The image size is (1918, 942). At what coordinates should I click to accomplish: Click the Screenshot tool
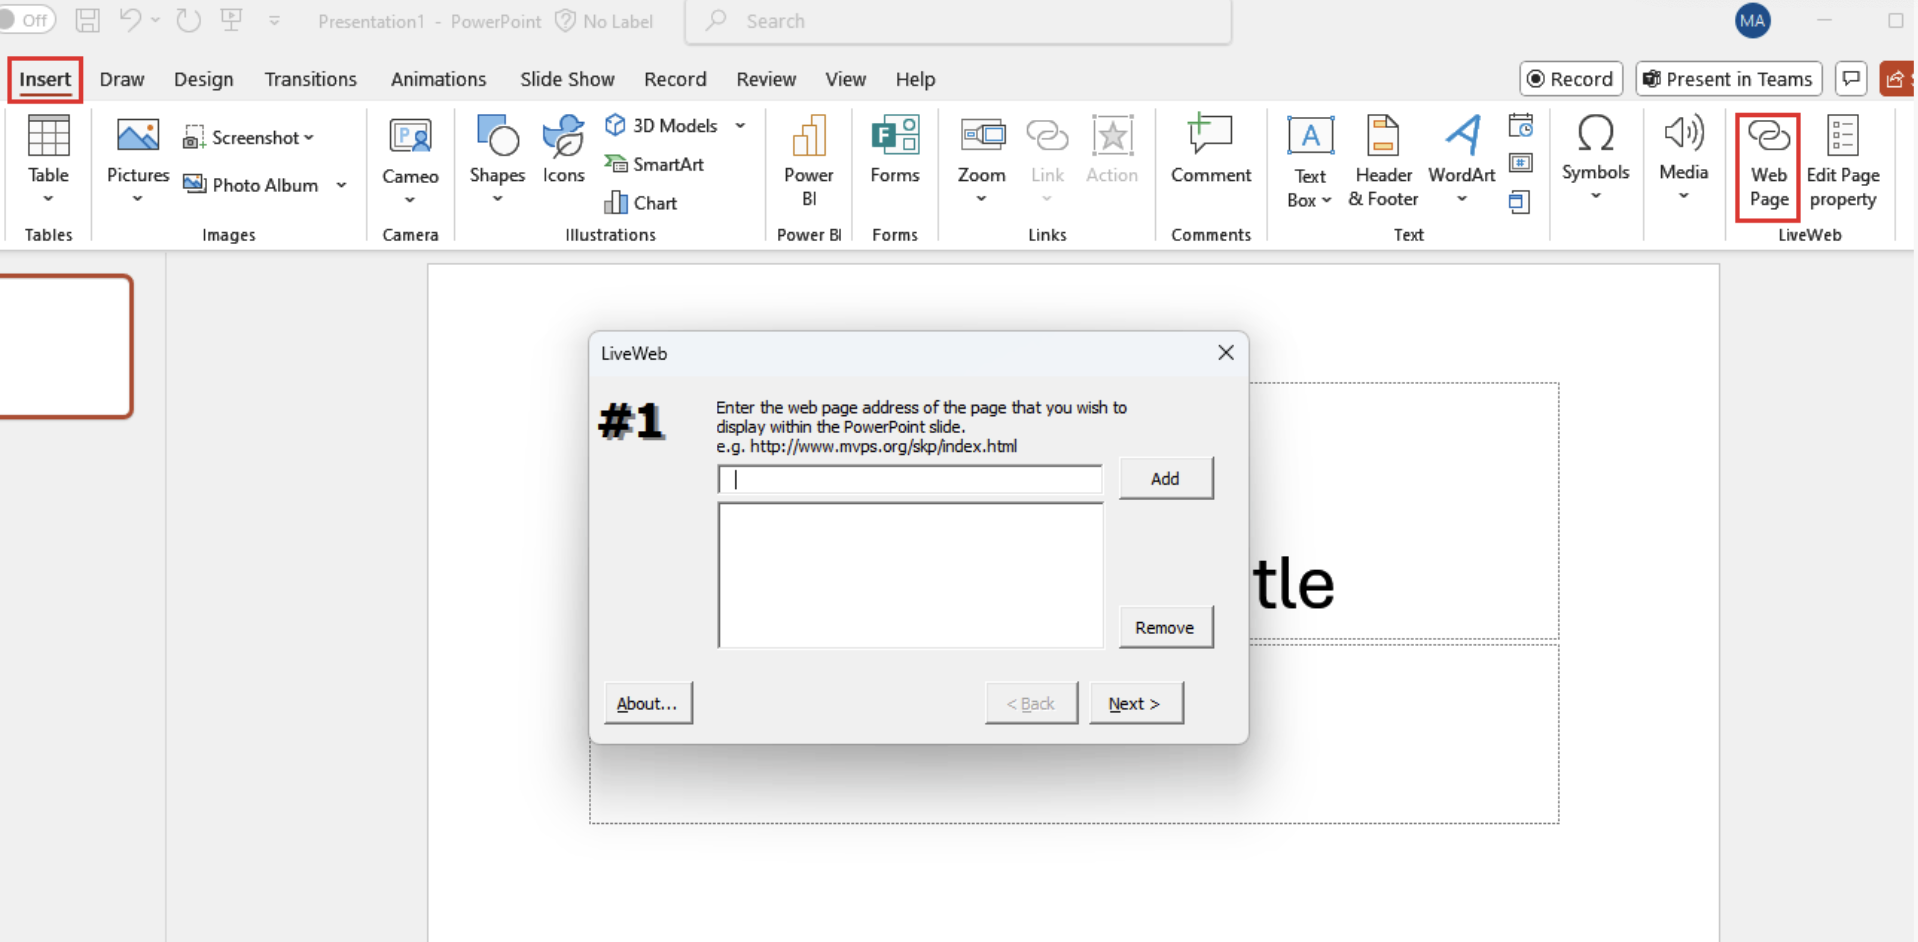pyautogui.click(x=247, y=138)
